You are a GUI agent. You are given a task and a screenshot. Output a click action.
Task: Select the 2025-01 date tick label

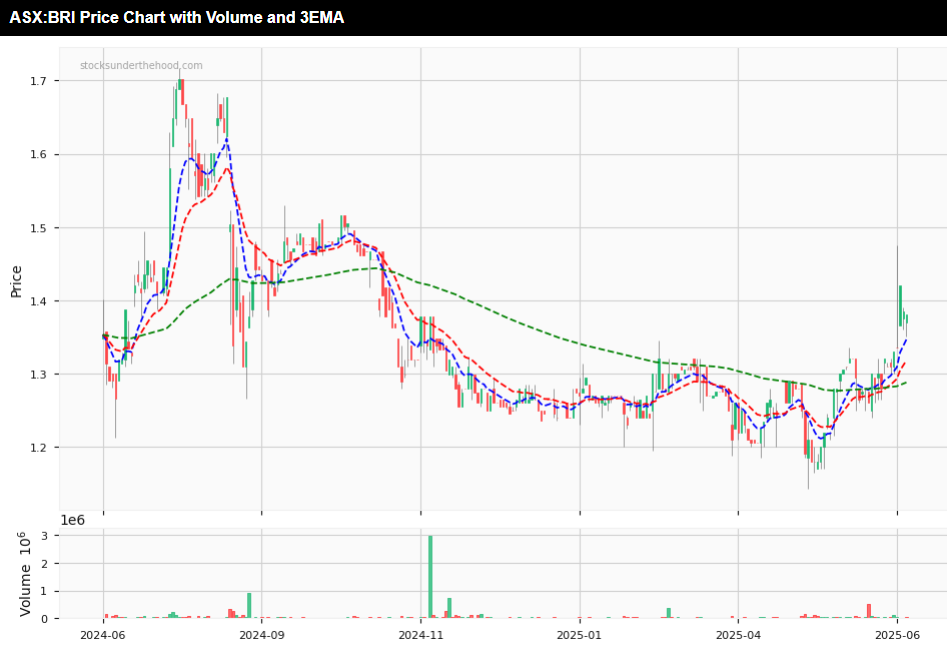click(579, 634)
